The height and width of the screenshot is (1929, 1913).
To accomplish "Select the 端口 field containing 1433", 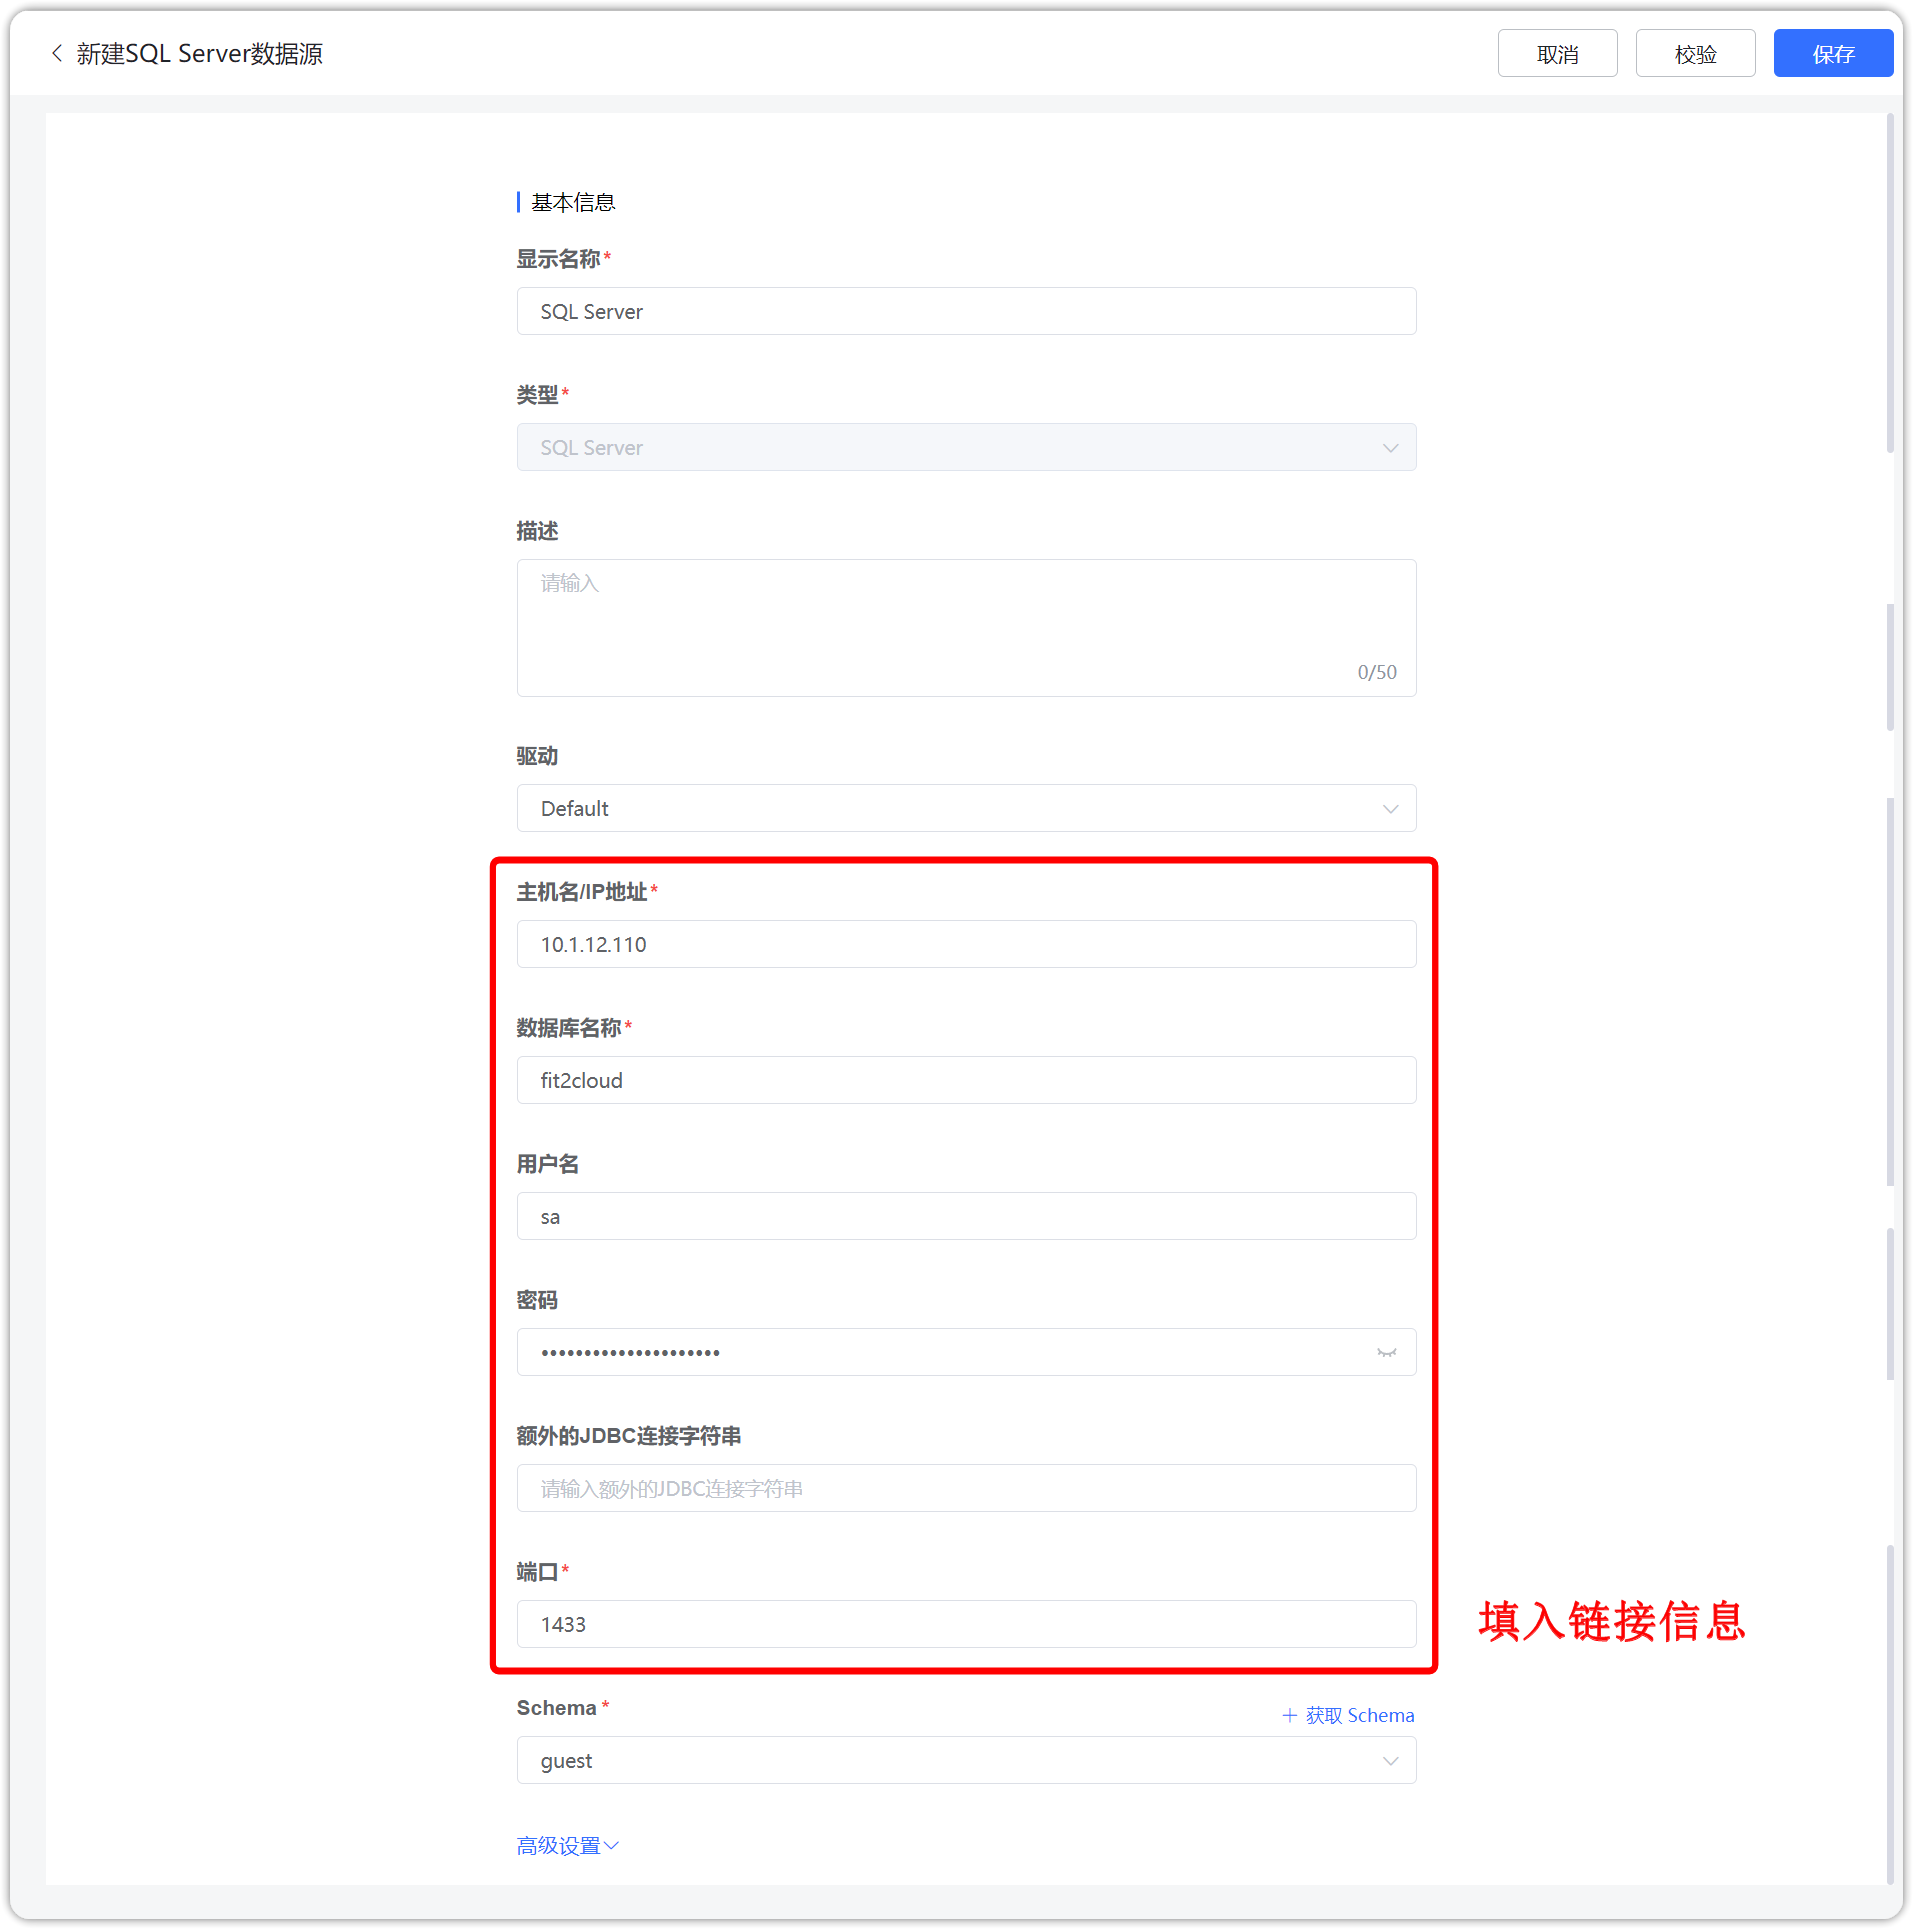I will click(x=965, y=1624).
